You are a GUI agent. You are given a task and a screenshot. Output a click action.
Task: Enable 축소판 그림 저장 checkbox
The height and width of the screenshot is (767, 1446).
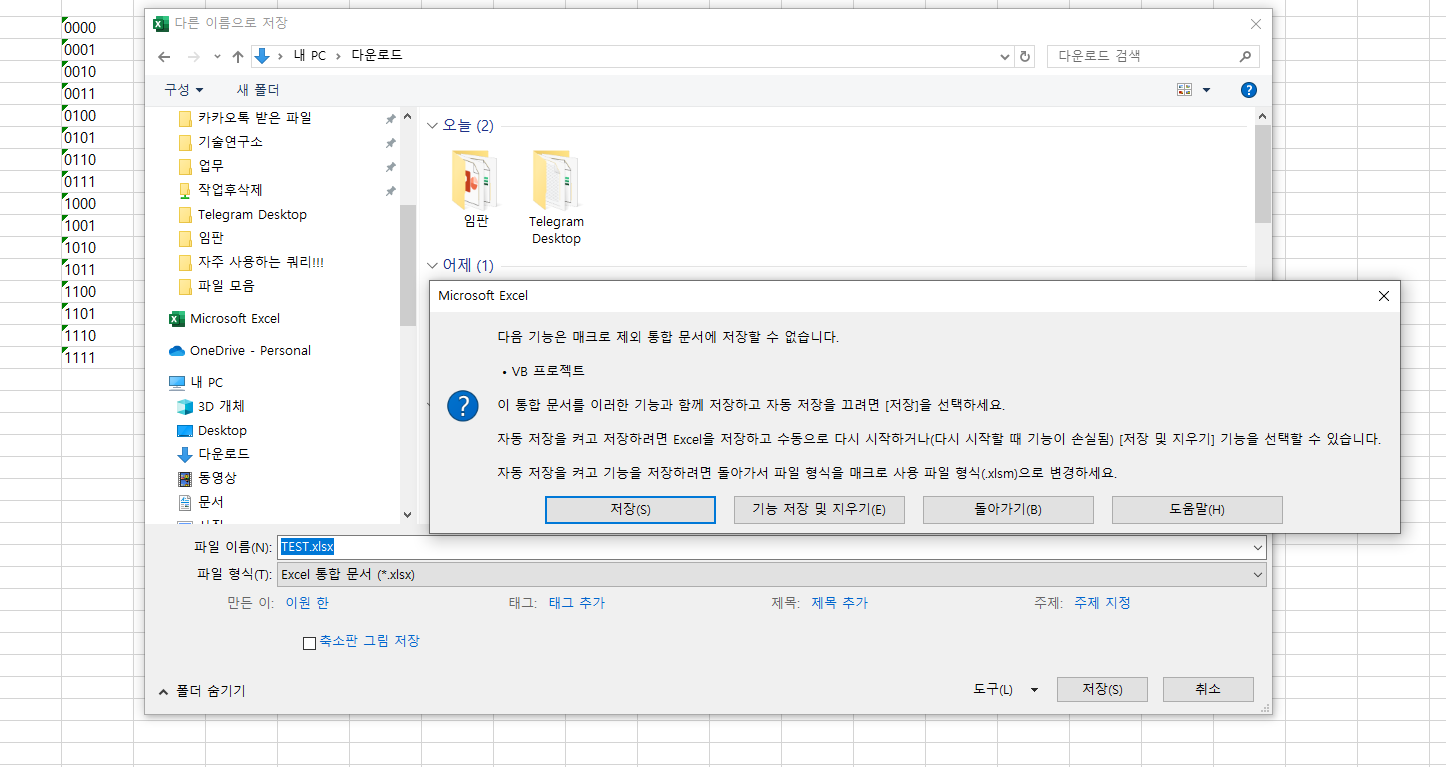[309, 643]
